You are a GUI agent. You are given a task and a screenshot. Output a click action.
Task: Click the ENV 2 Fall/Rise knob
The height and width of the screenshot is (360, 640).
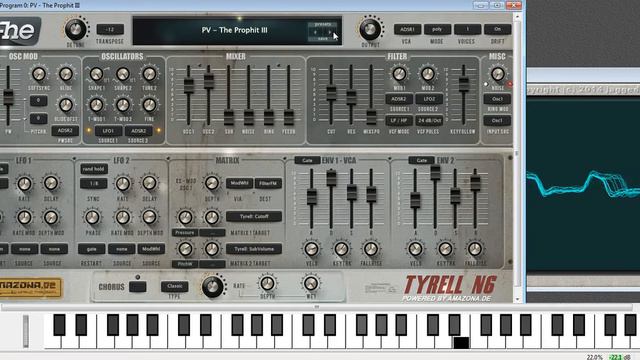tap(475, 249)
